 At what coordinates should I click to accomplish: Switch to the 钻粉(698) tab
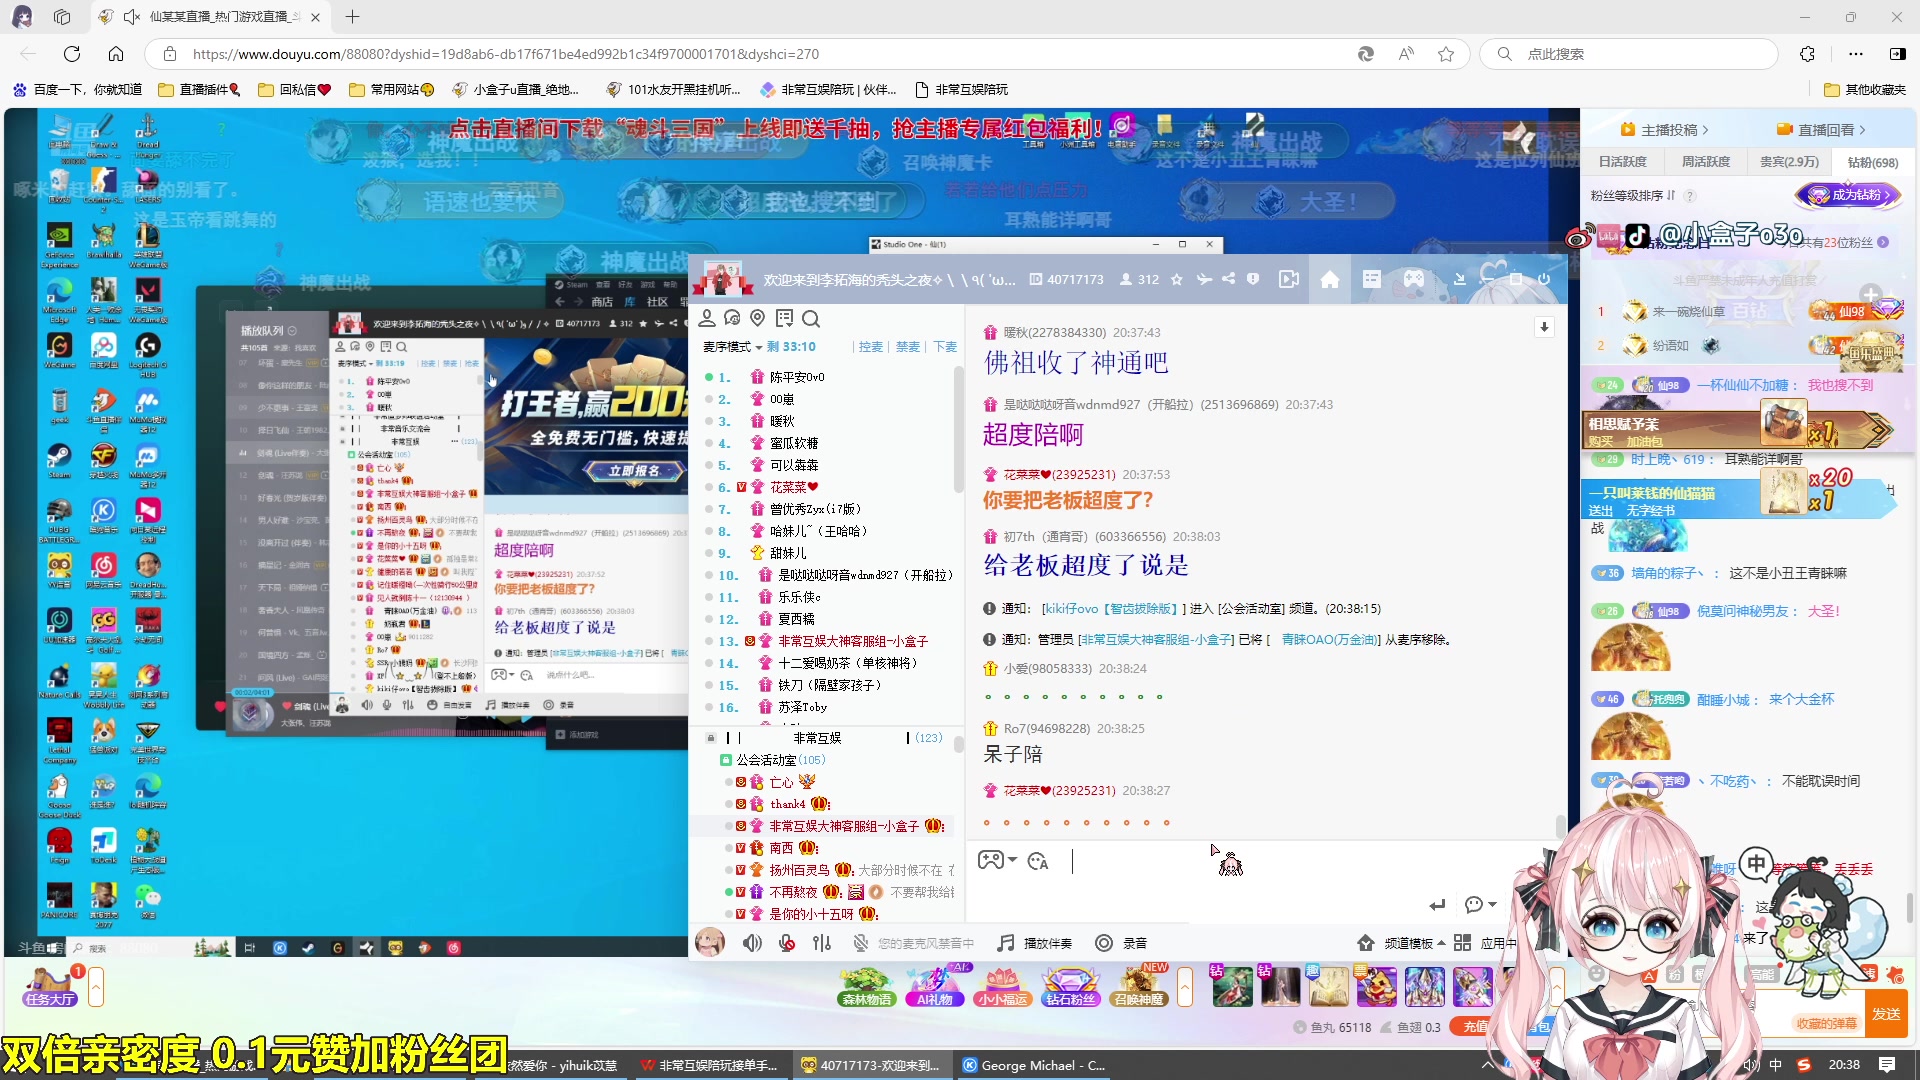pos(1872,162)
